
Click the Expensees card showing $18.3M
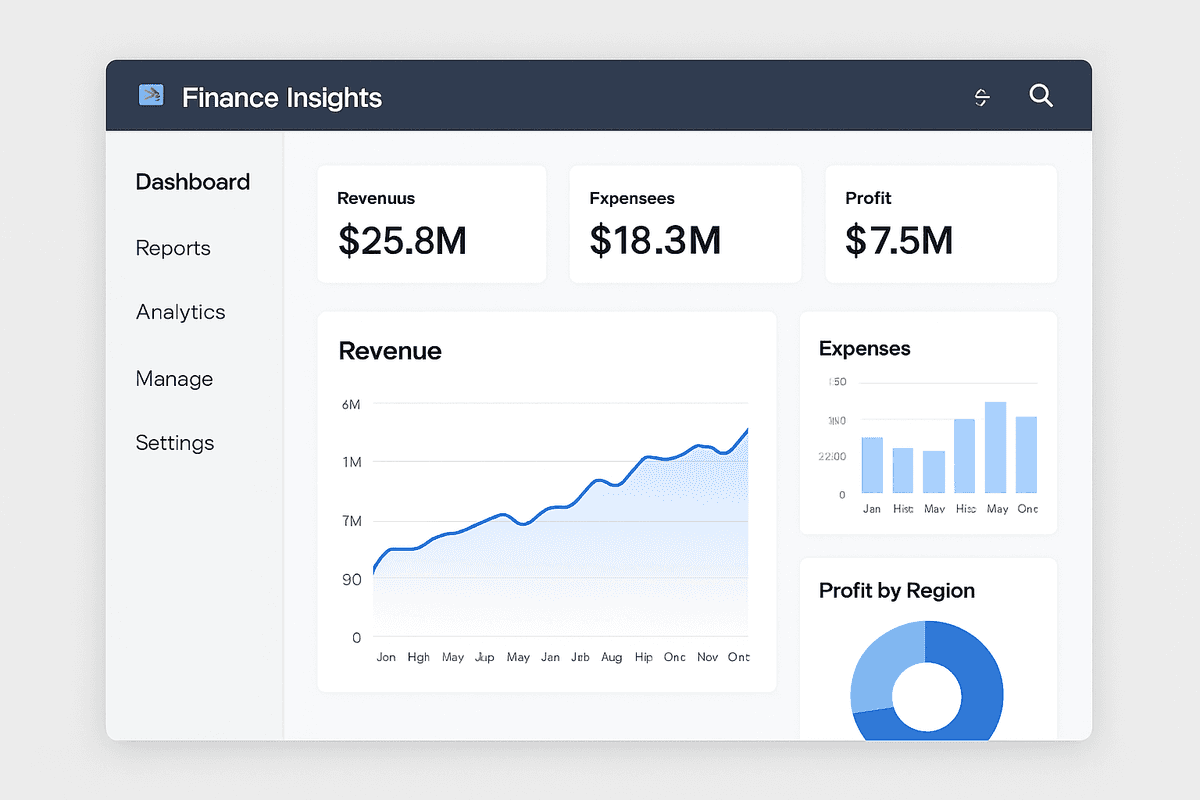coord(685,223)
